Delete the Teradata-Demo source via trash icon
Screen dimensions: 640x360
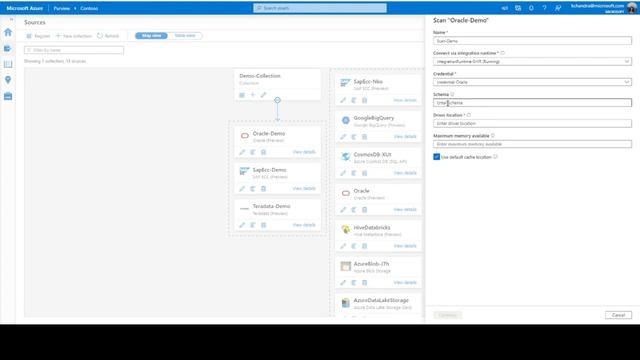pyautogui.click(x=263, y=225)
